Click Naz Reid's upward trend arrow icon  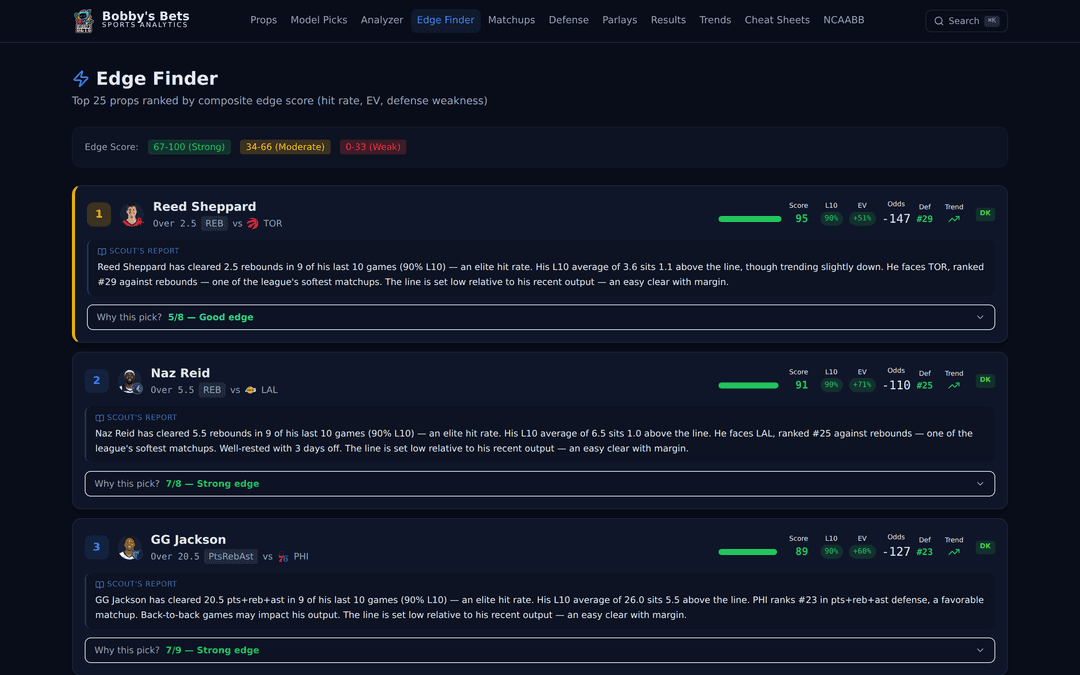pyautogui.click(x=954, y=386)
